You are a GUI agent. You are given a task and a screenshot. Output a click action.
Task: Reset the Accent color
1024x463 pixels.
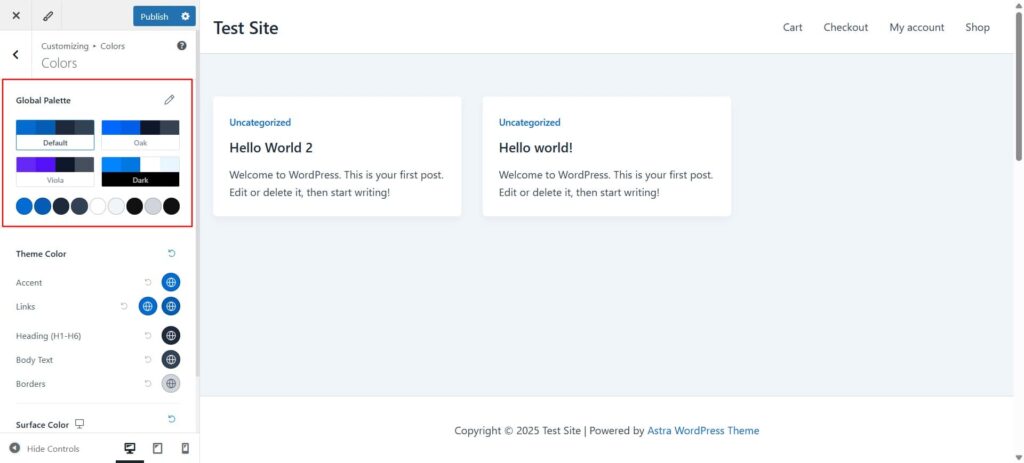[148, 283]
